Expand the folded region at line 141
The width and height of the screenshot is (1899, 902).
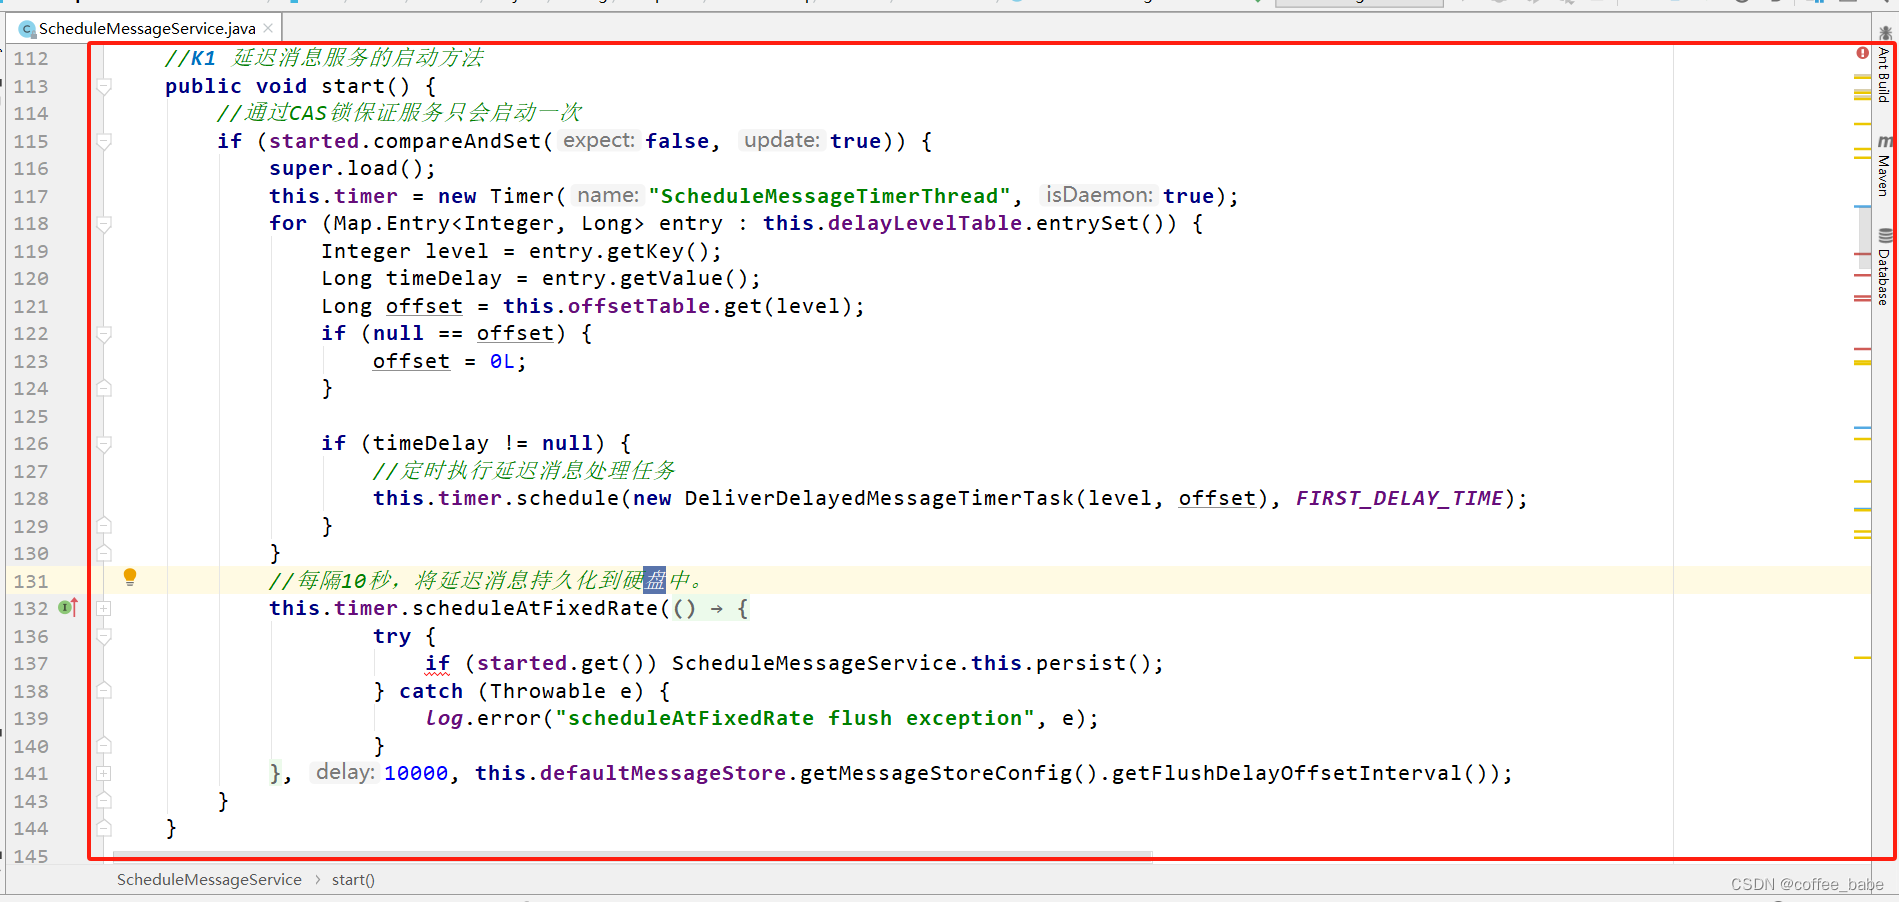point(104,773)
